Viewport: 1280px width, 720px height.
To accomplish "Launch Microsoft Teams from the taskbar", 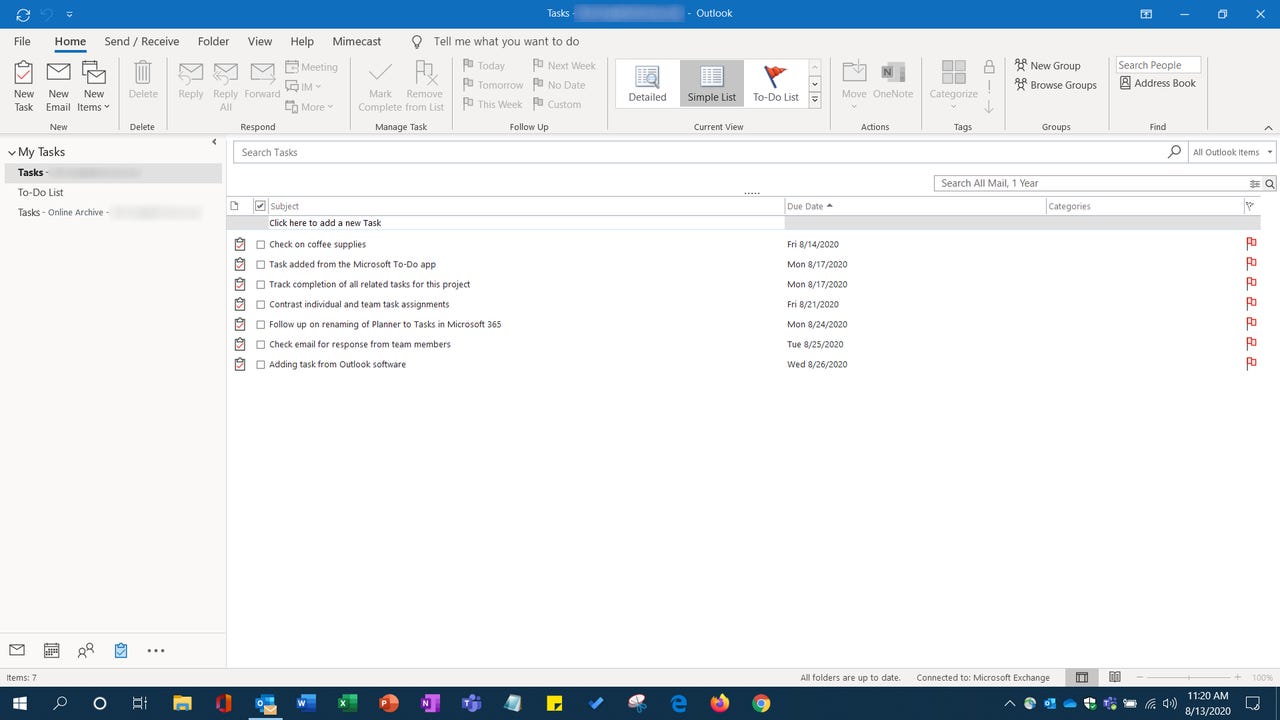I will [x=470, y=703].
